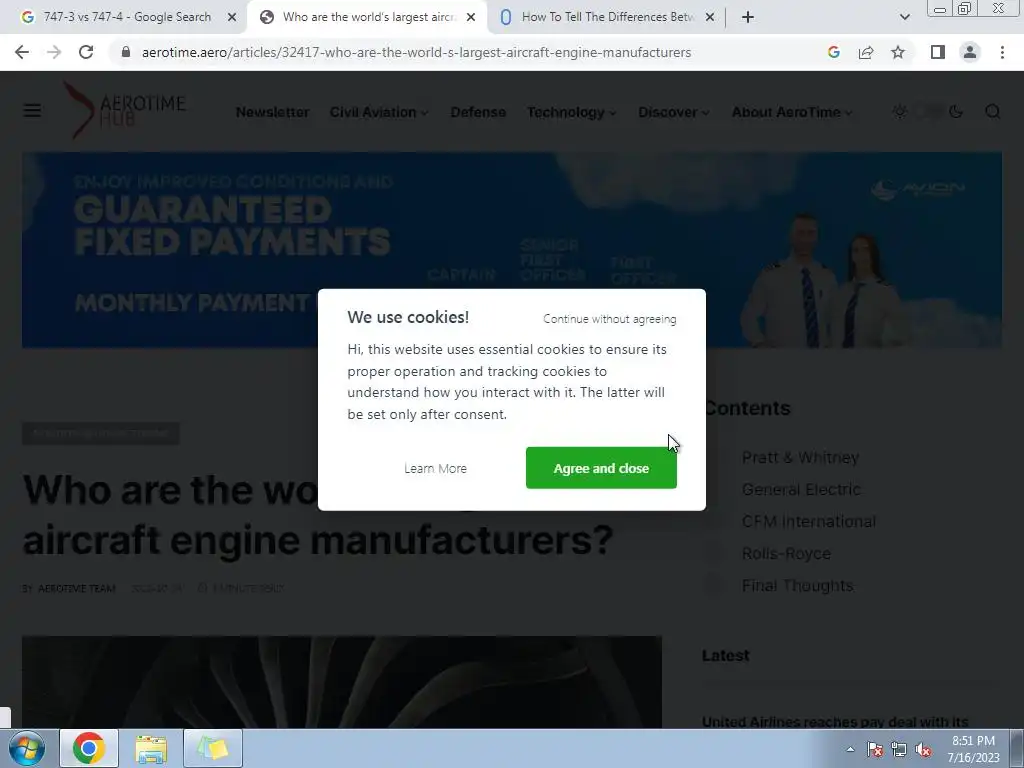The width and height of the screenshot is (1024, 768).
Task: Open Learn More about cookies
Action: pos(435,468)
